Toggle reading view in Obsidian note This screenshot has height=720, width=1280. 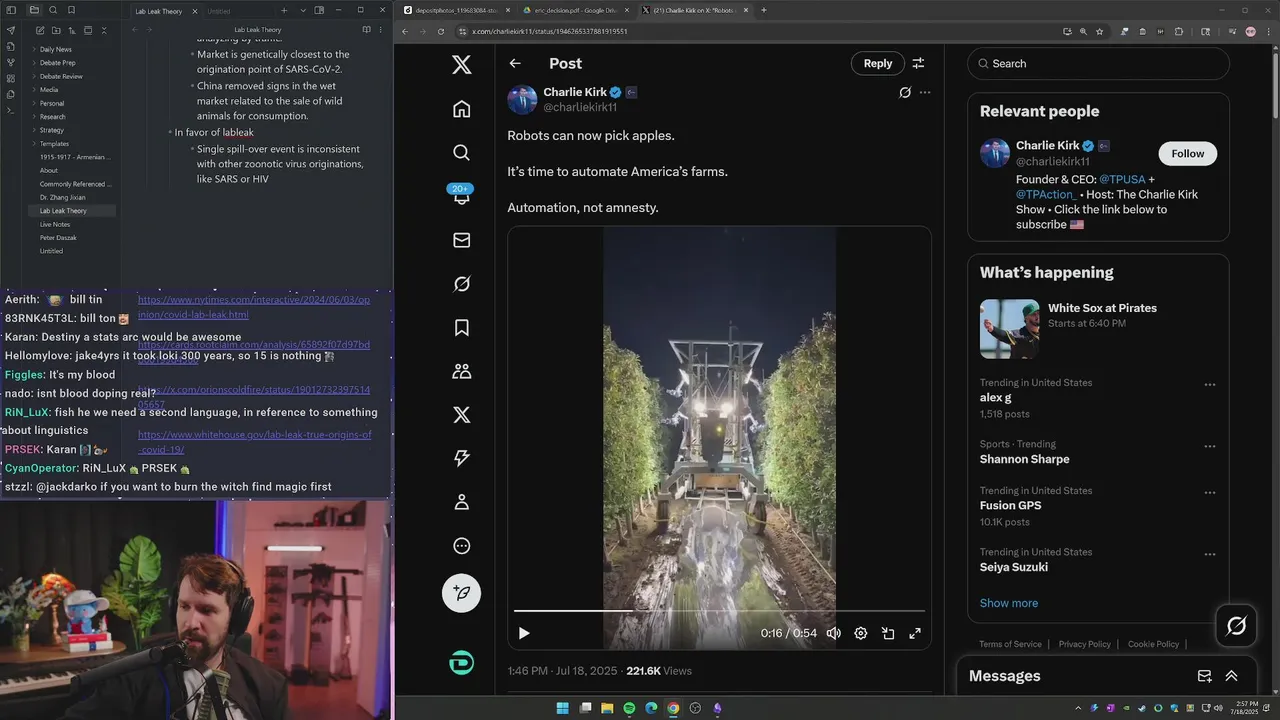[366, 30]
